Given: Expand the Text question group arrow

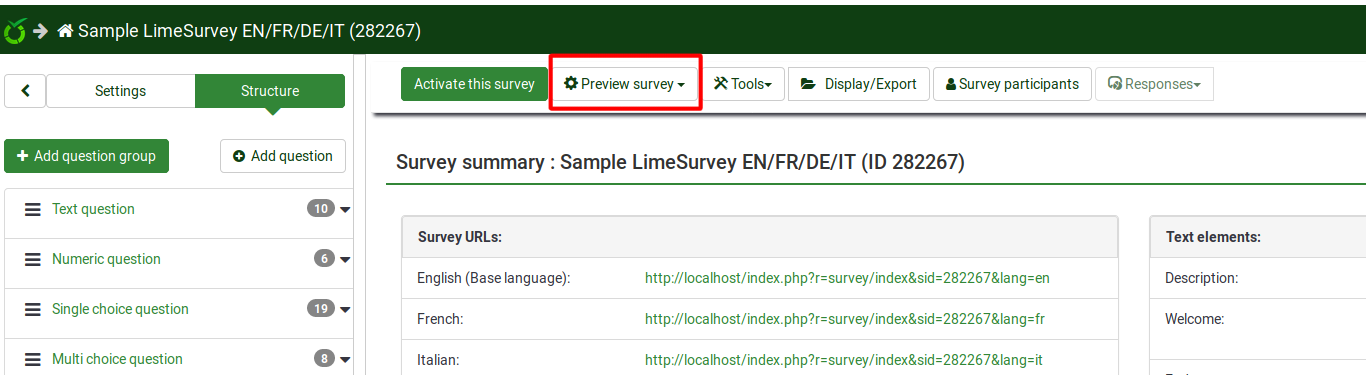Looking at the screenshot, I should coord(345,210).
